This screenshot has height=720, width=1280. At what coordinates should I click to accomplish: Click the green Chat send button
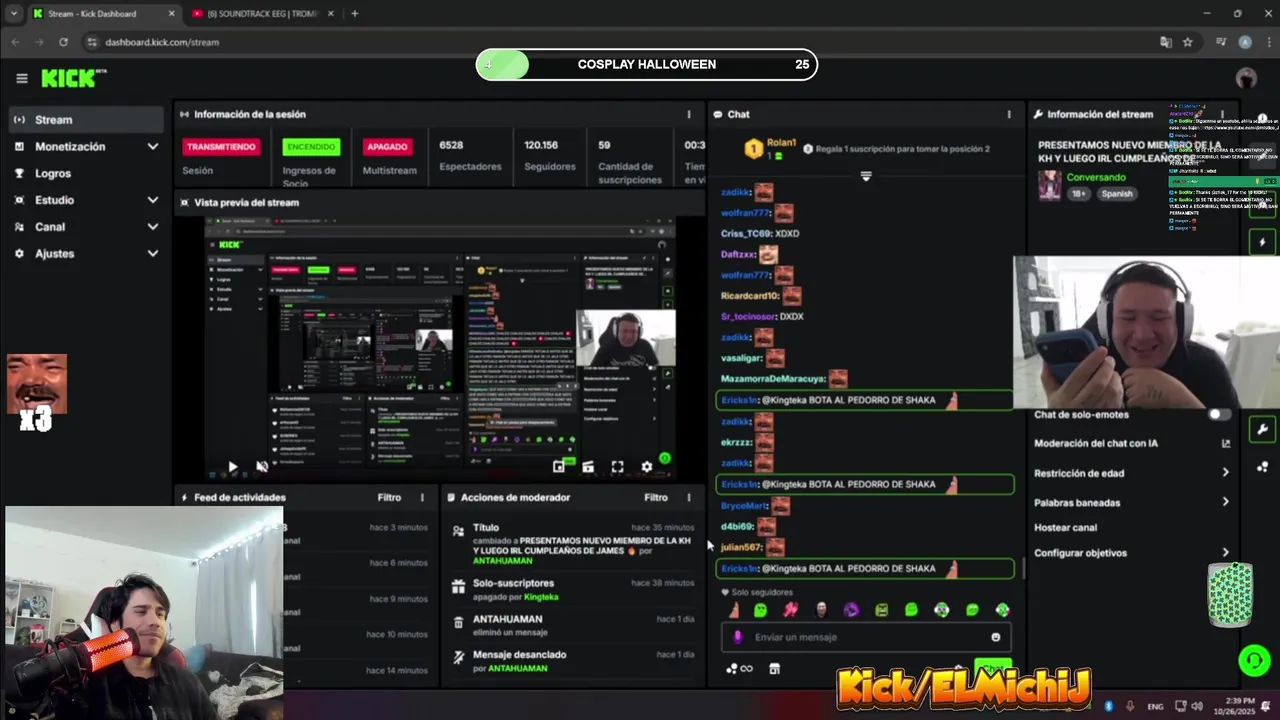tap(992, 668)
